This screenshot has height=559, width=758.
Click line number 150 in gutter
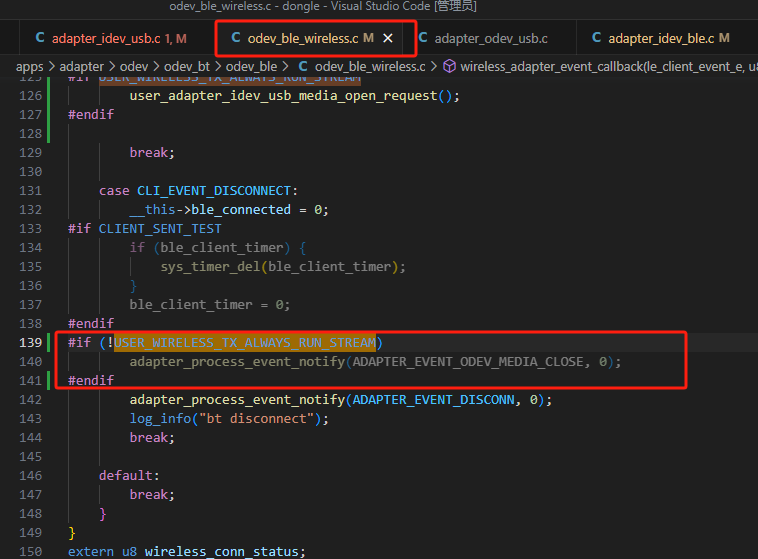click(30, 551)
